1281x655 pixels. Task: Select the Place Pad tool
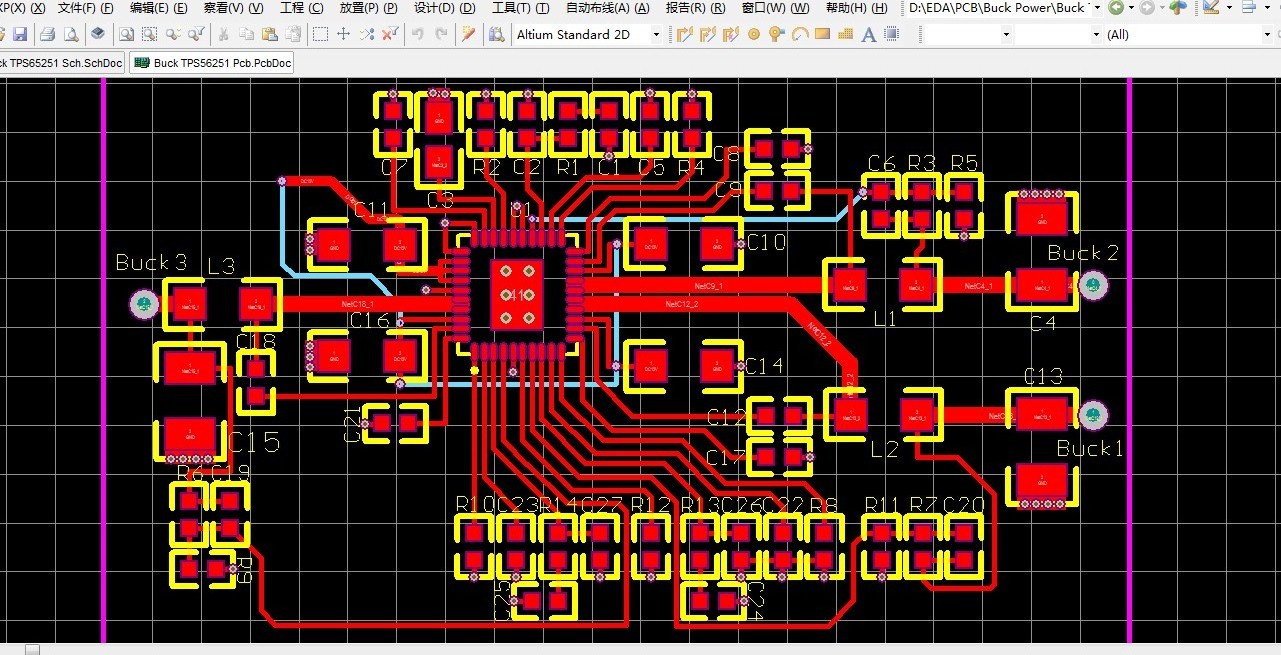[754, 34]
